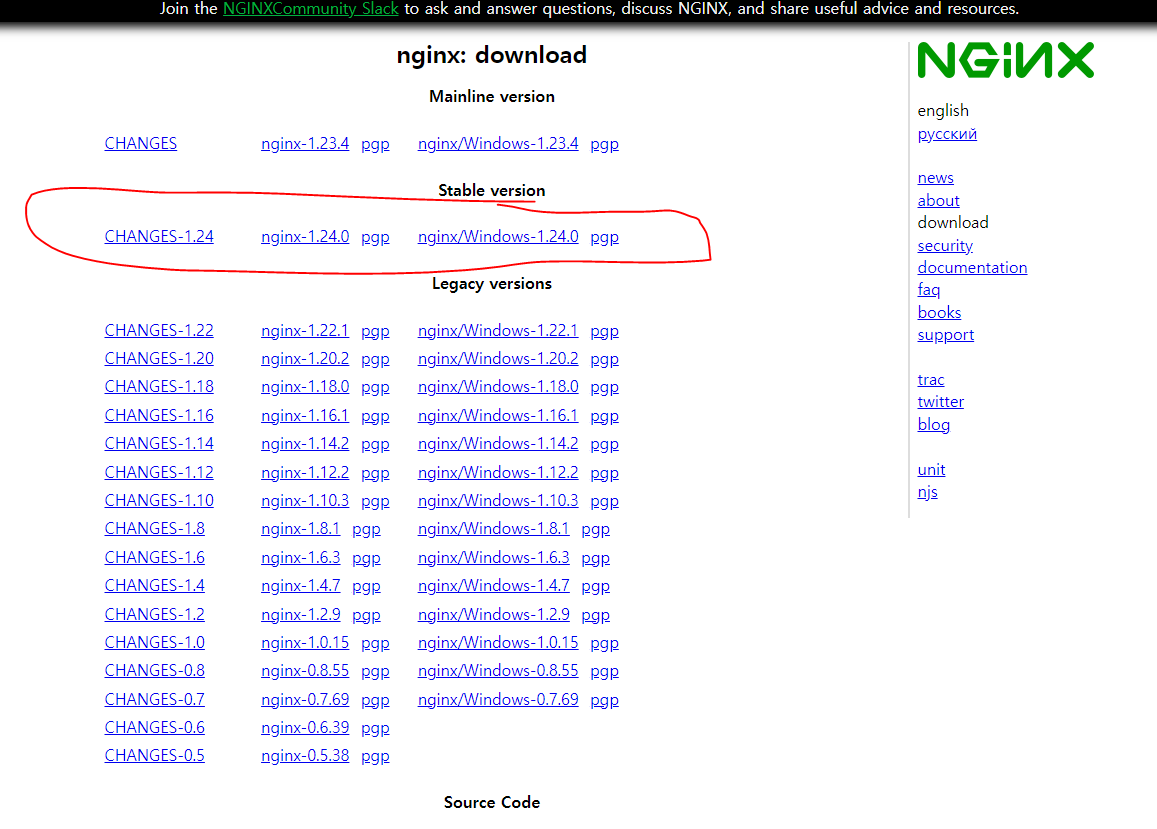Open the books page

click(939, 312)
